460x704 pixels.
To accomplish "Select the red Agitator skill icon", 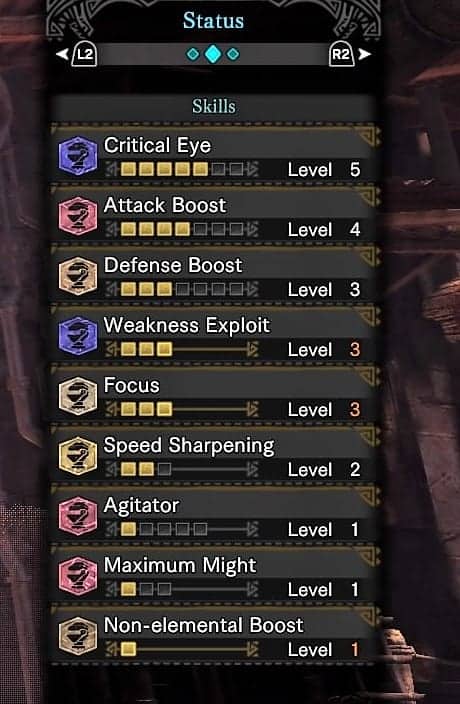I will (78, 516).
